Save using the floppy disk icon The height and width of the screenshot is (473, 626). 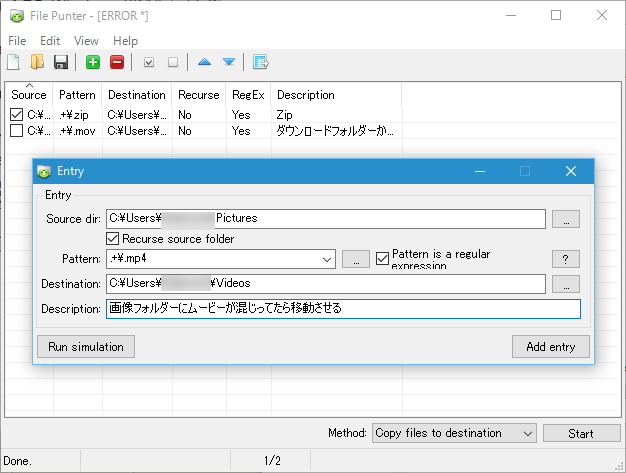pyautogui.click(x=61, y=62)
